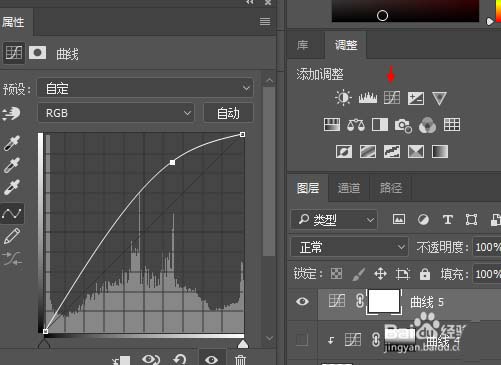Select the white point eyedropper

coord(12,187)
